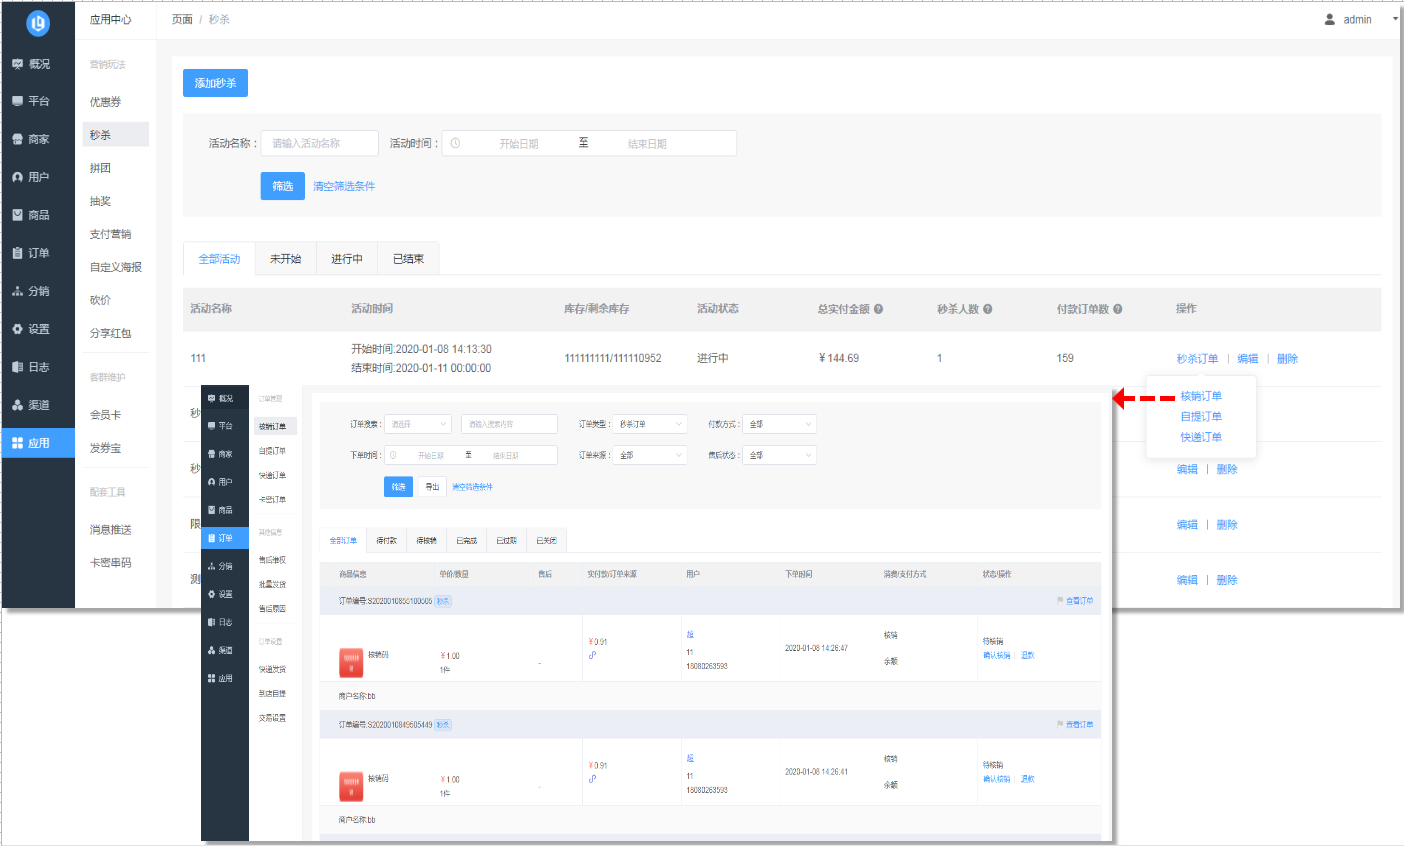Screen dimensions: 1404x846
Task: Switch to the 已结束 activity tab
Action: 408,259
